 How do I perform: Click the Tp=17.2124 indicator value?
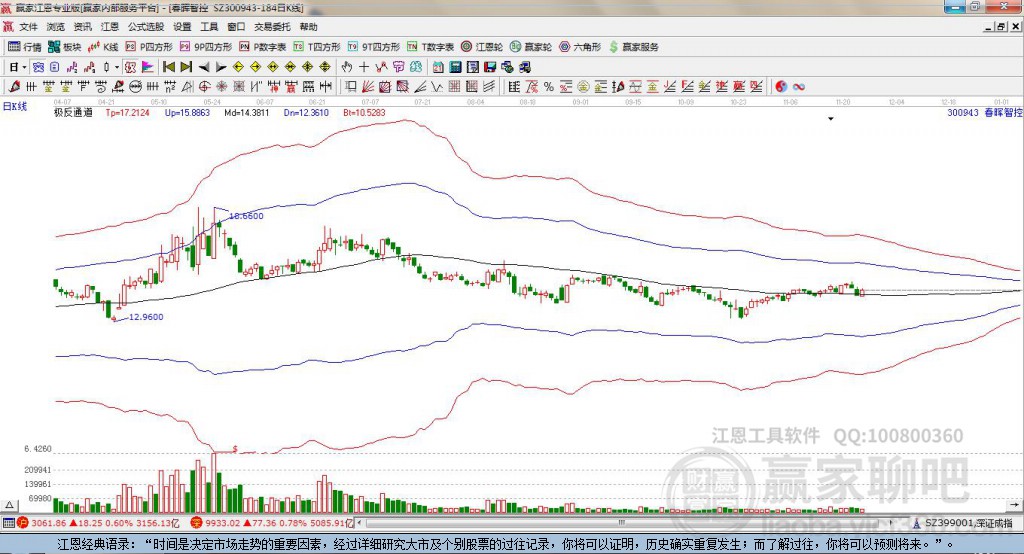[x=127, y=112]
